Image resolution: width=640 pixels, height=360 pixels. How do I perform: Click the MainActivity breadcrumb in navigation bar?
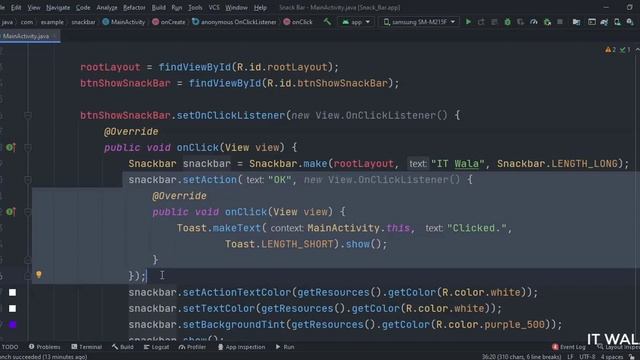(x=124, y=22)
